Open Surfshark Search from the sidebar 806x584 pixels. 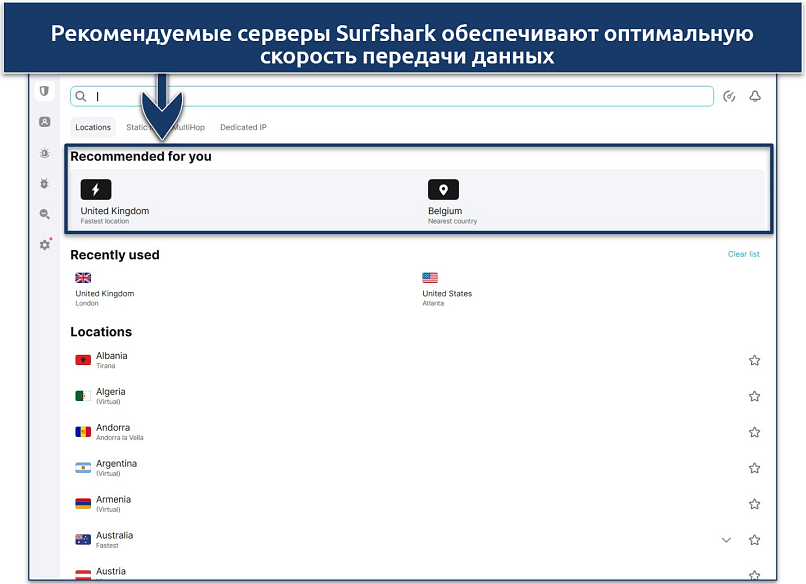(44, 215)
